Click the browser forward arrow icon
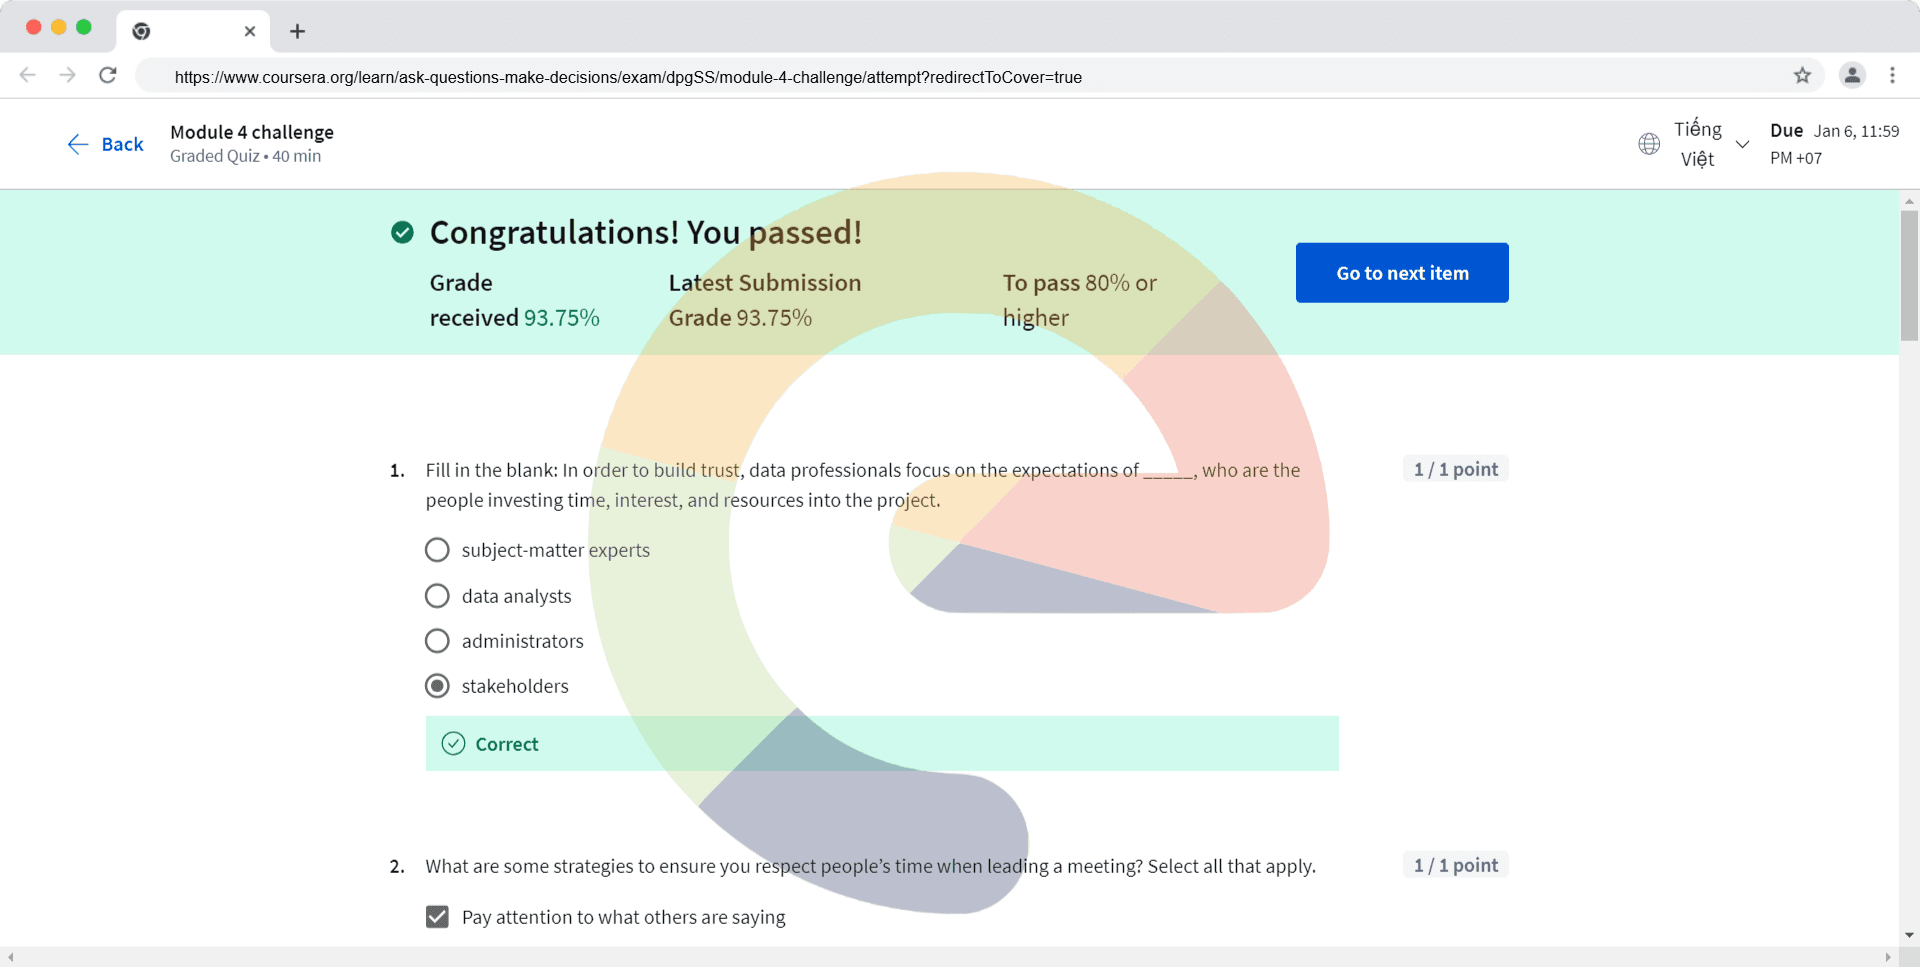Screen dimensions: 1920x967 pos(67,75)
